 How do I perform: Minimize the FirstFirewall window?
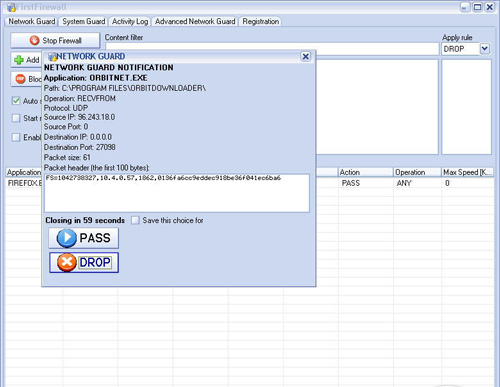465,7
